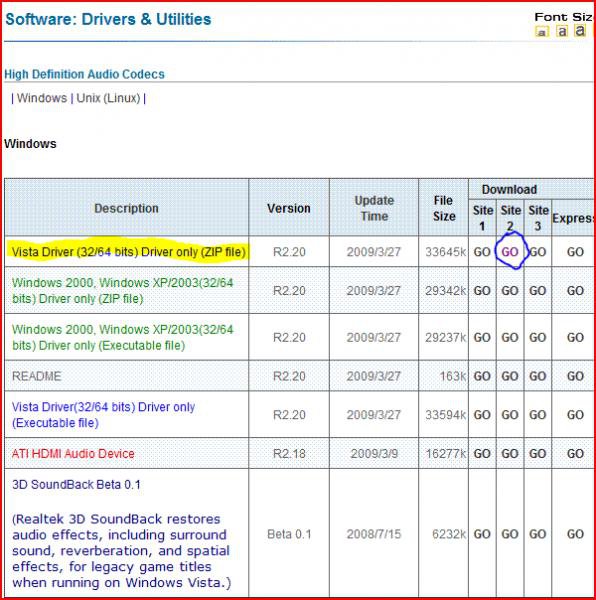This screenshot has height=600, width=596.
Task: Click file size 33645k cell
Action: coord(446,252)
